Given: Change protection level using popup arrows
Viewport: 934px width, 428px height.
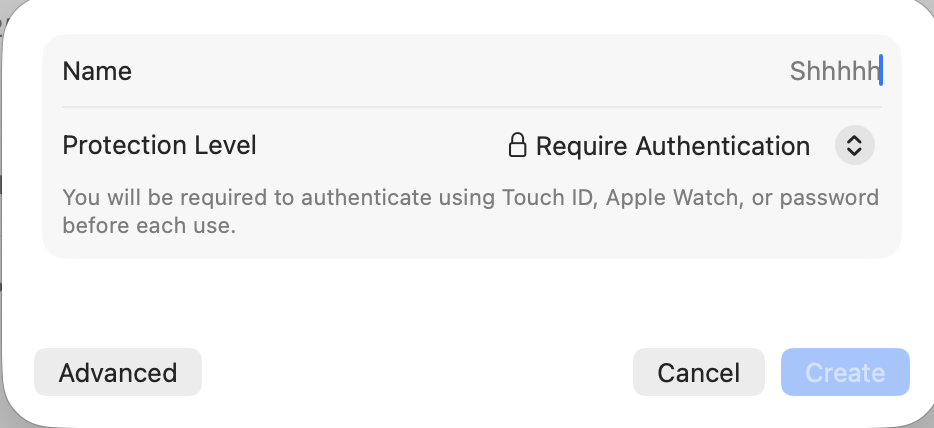Looking at the screenshot, I should pyautogui.click(x=854, y=145).
